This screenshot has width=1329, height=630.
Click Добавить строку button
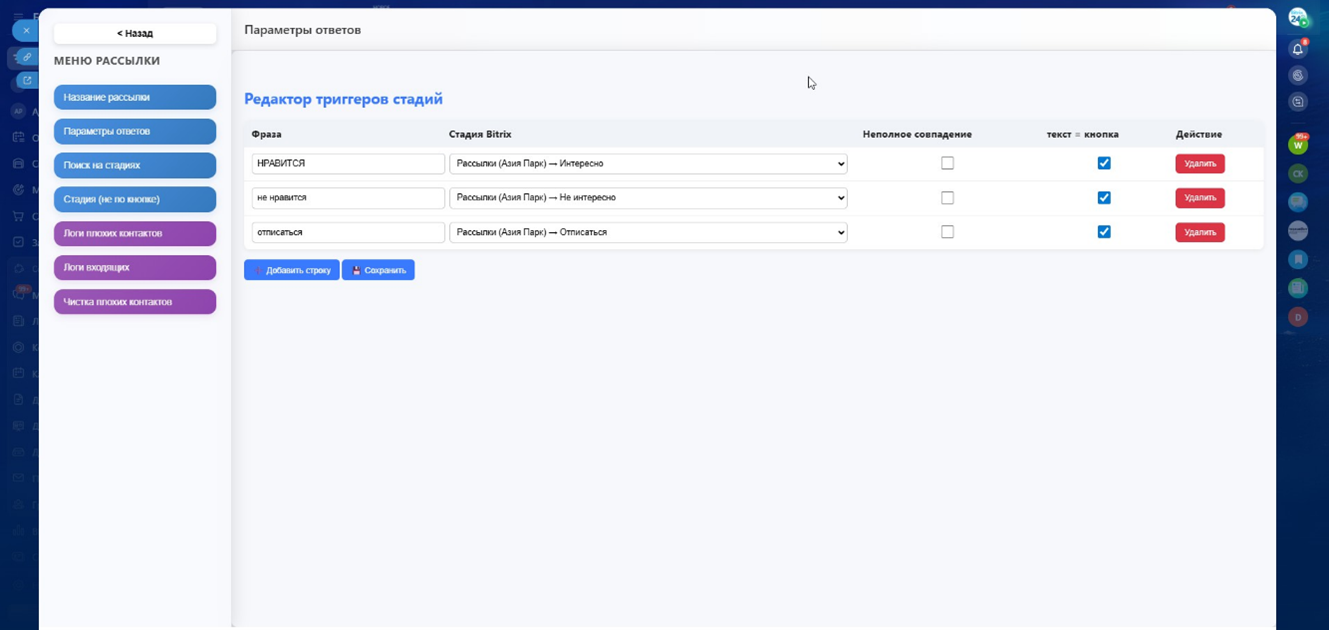(x=292, y=270)
